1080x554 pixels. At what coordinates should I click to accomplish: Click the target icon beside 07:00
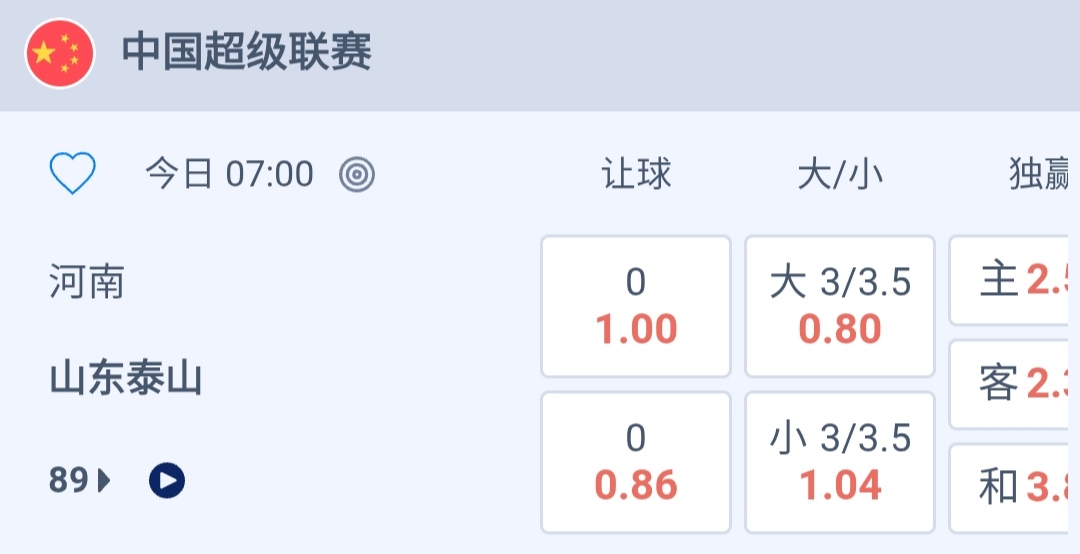coord(357,175)
